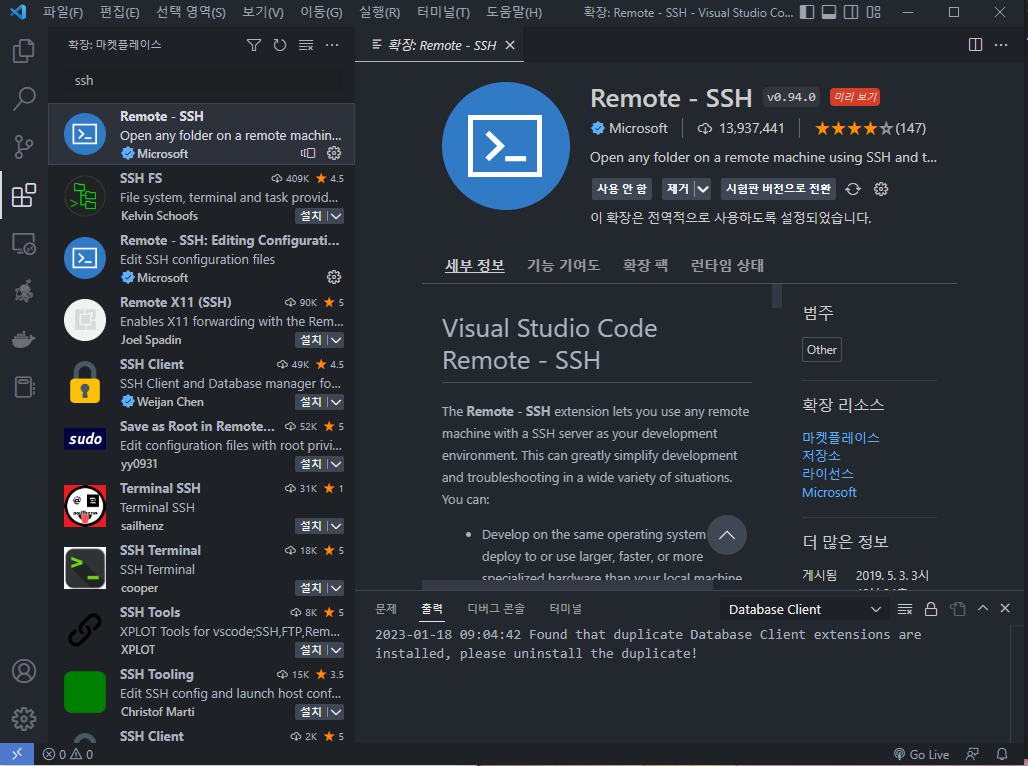The image size is (1028, 766).
Task: Open install dropdown arrow for Remote X11 (SSH)
Action: pyautogui.click(x=336, y=340)
